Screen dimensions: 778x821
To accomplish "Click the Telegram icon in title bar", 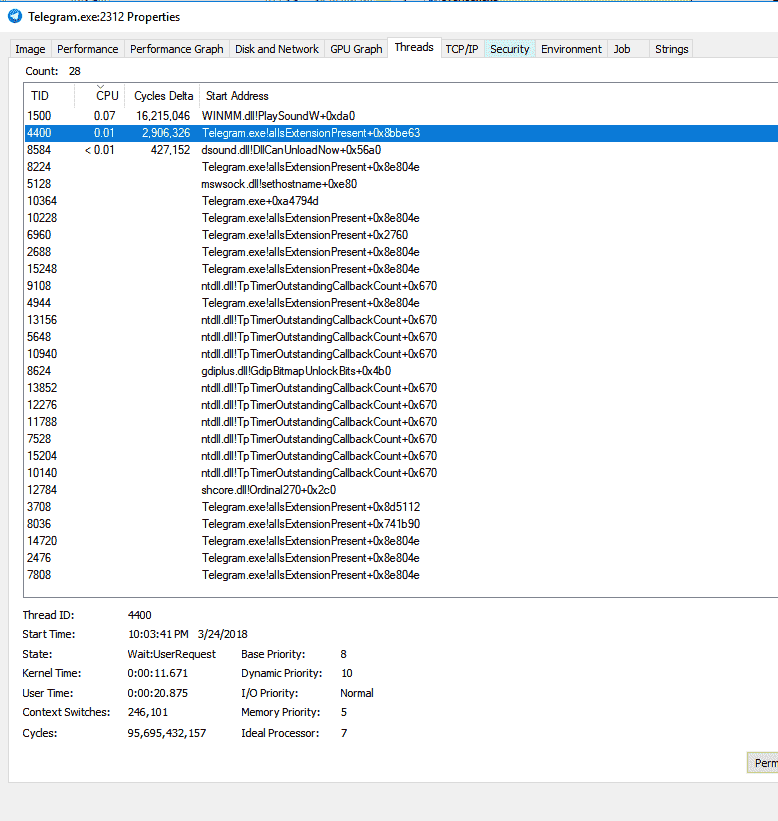I will tap(15, 16).
